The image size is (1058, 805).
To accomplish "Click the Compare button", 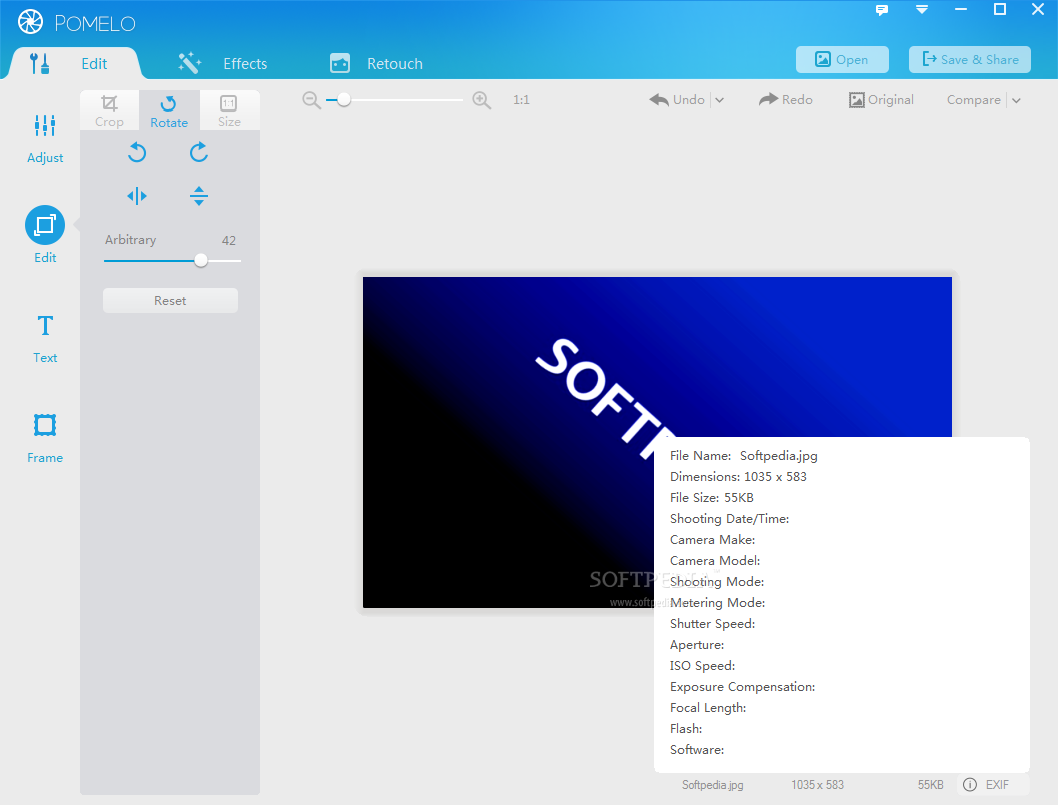I will (974, 100).
